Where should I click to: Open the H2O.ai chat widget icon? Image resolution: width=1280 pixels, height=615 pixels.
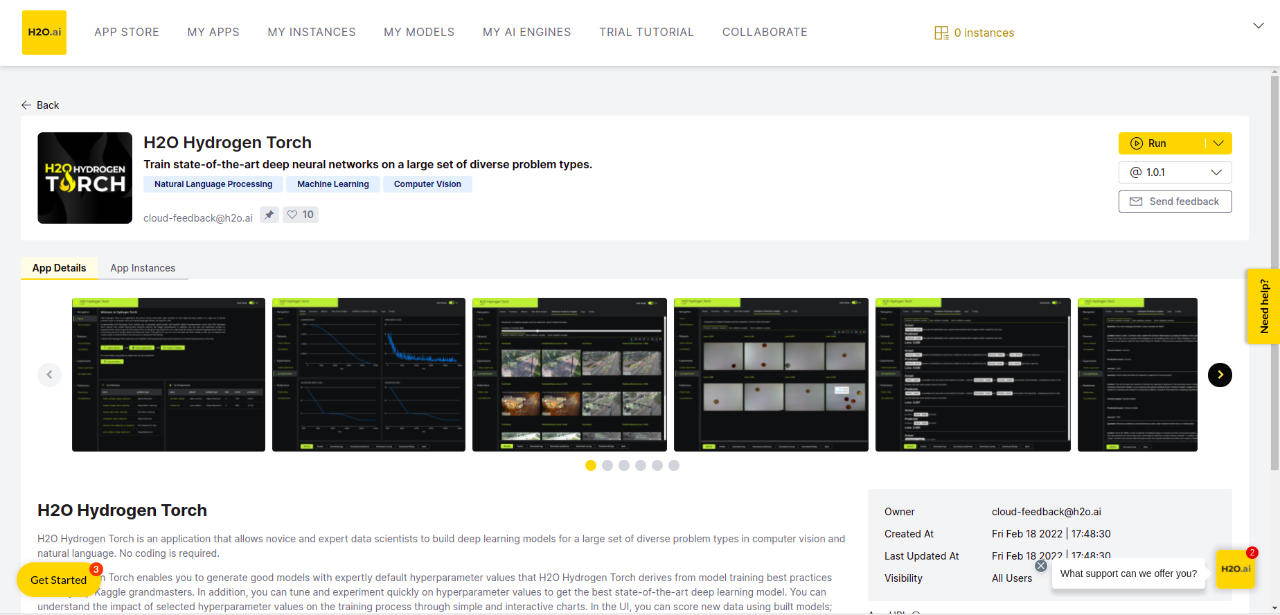[1234, 570]
